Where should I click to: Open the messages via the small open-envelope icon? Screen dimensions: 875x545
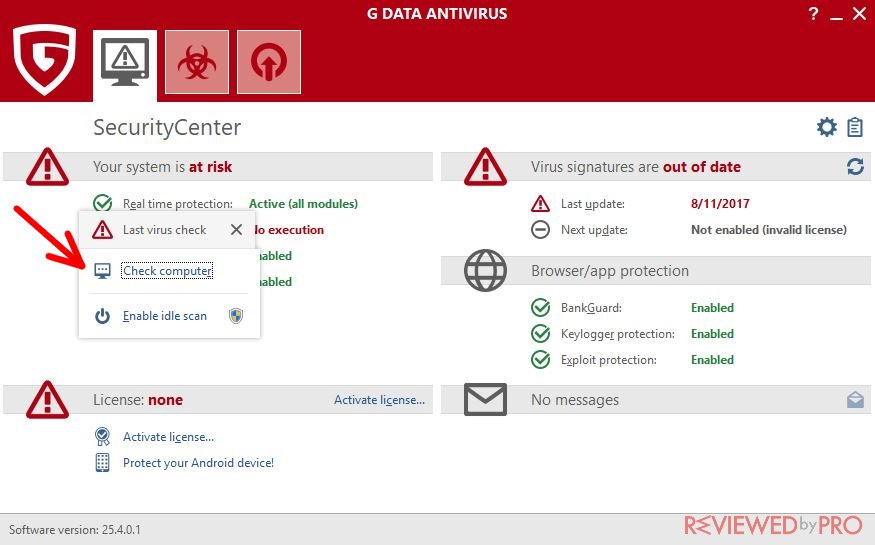point(855,399)
